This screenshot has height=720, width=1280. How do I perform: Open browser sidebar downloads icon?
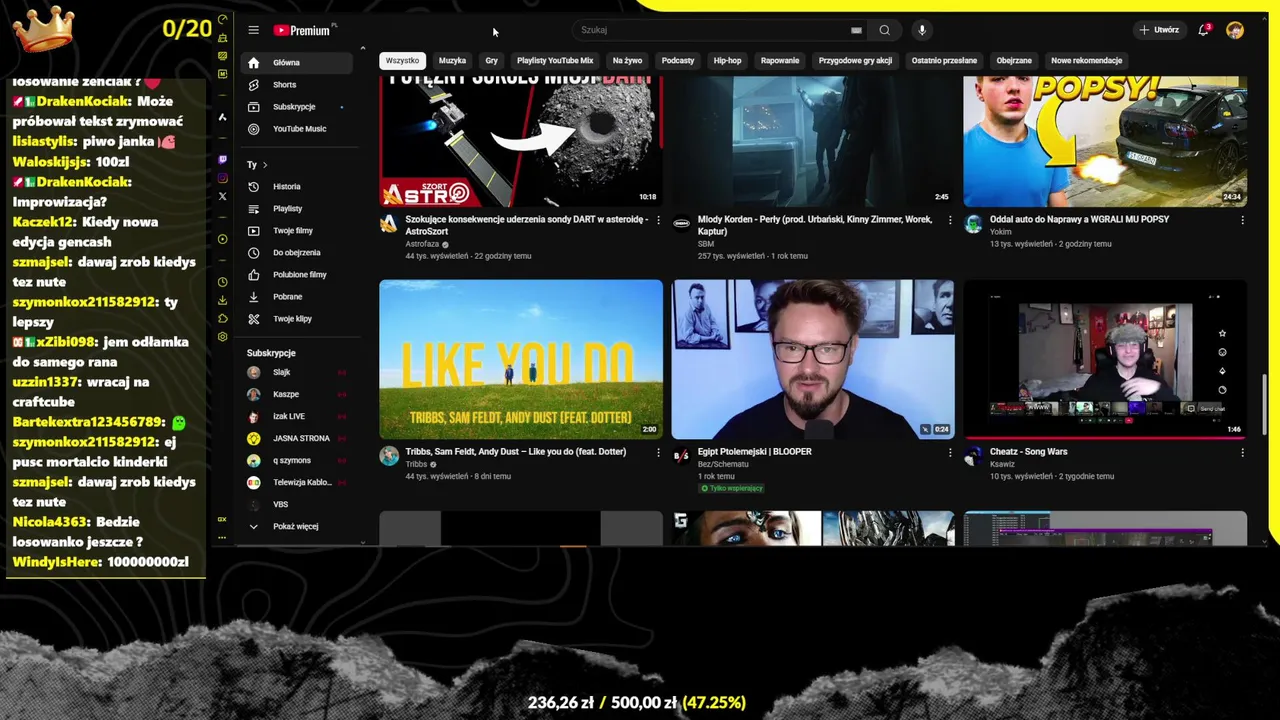pos(222,300)
